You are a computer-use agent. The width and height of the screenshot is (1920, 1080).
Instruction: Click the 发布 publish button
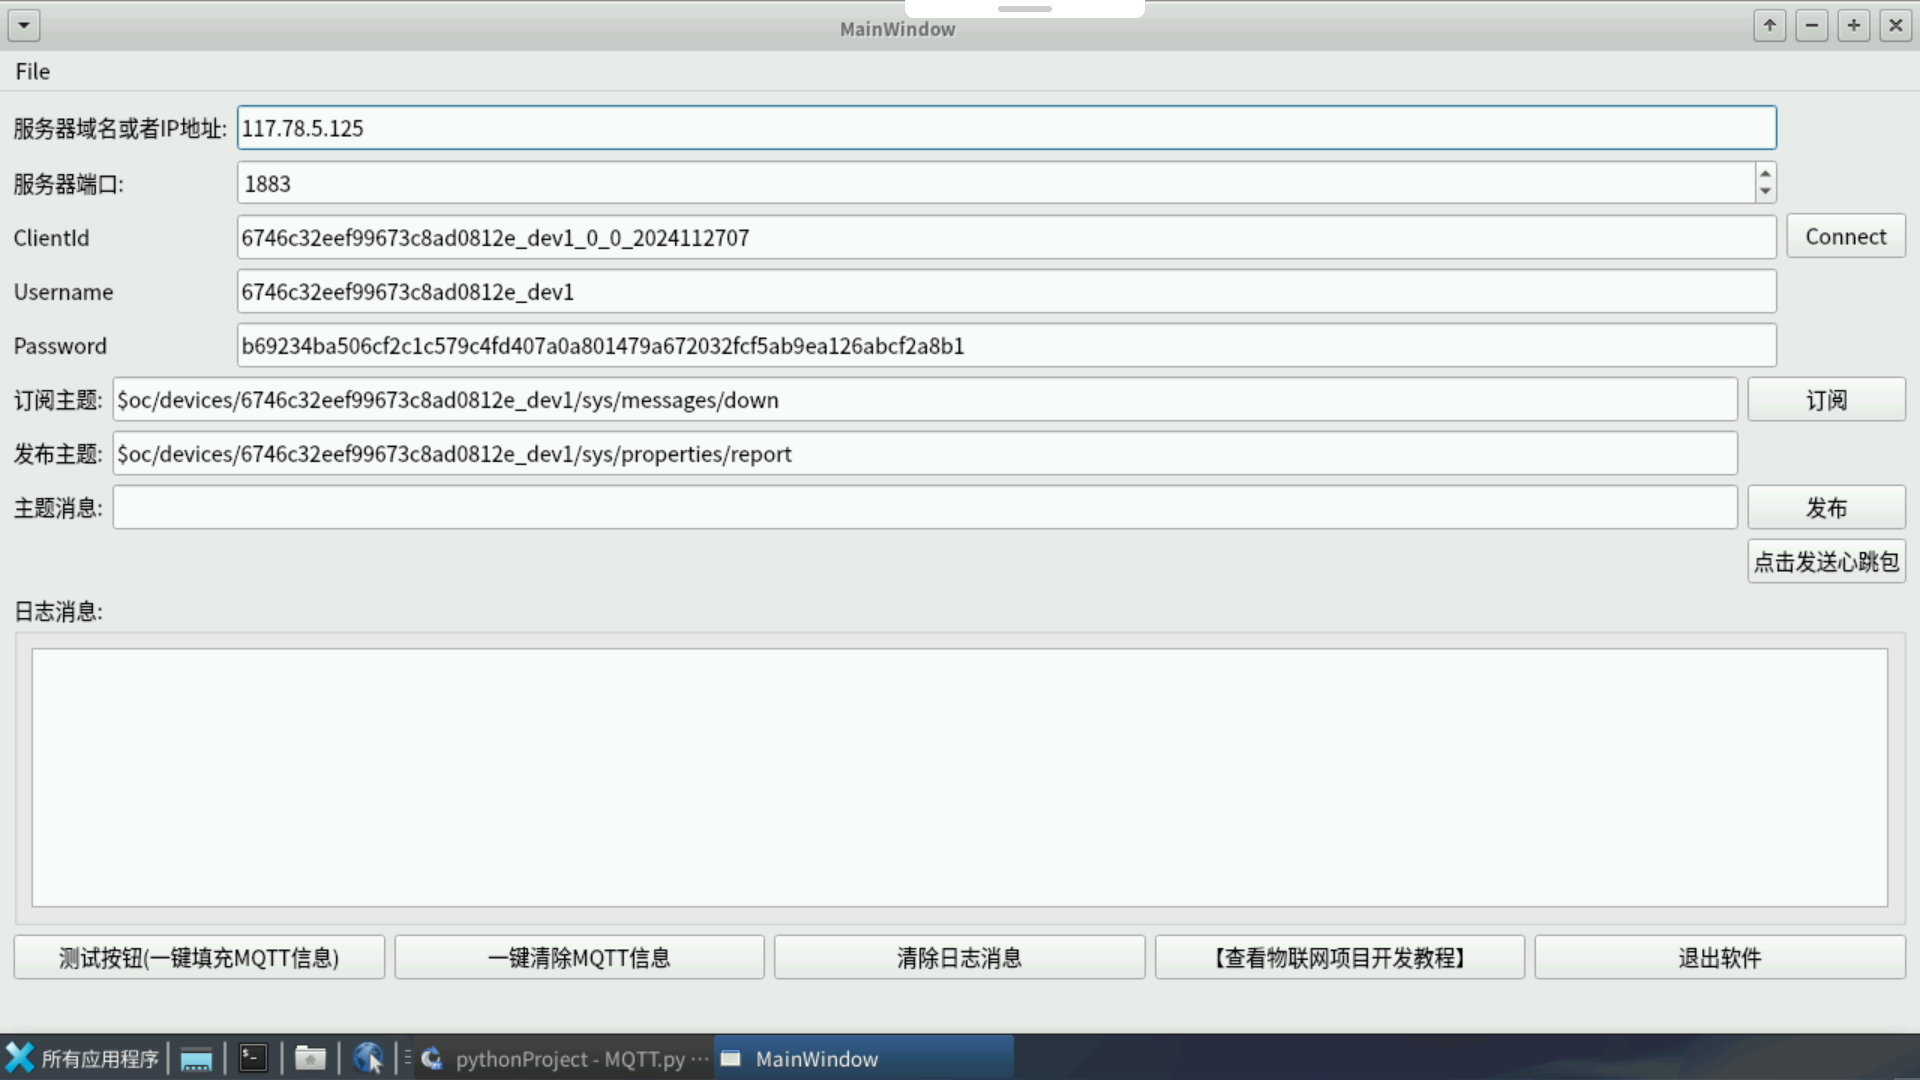pyautogui.click(x=1825, y=508)
